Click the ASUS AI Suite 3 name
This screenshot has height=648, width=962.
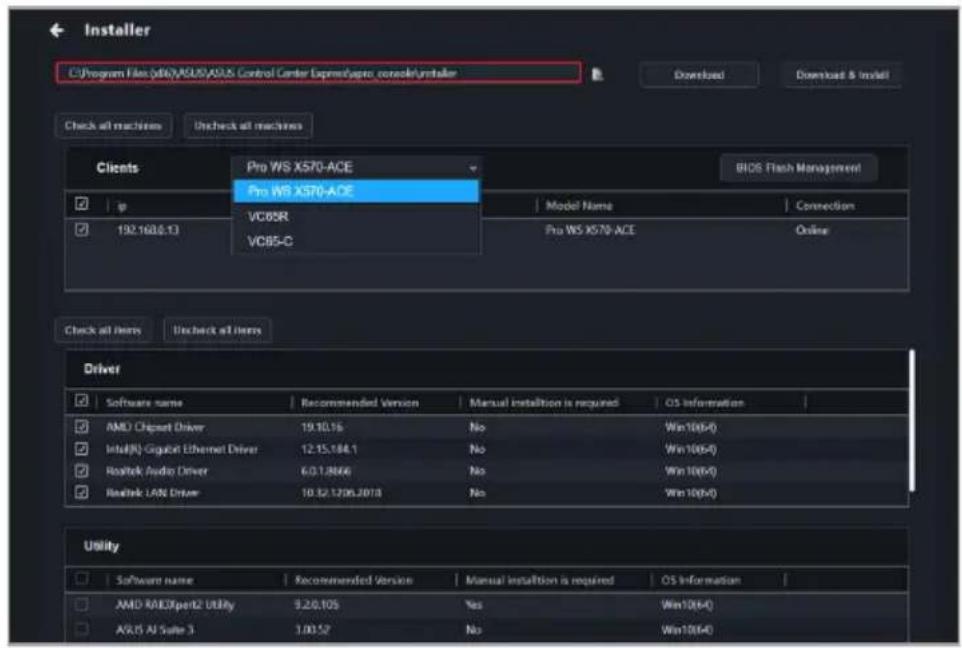pyautogui.click(x=155, y=630)
